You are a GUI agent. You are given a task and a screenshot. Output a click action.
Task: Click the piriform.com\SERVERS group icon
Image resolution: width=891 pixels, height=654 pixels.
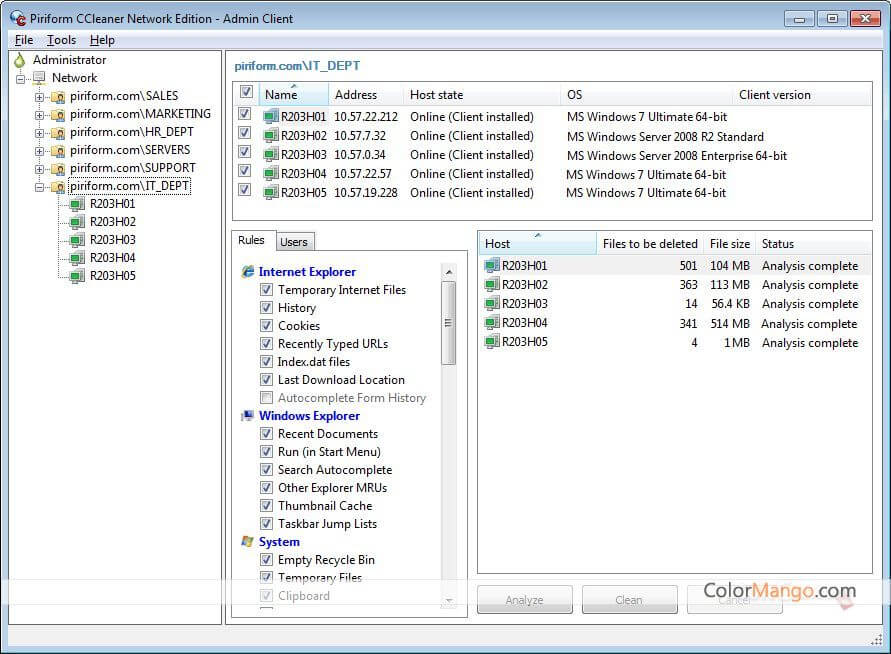coord(58,150)
